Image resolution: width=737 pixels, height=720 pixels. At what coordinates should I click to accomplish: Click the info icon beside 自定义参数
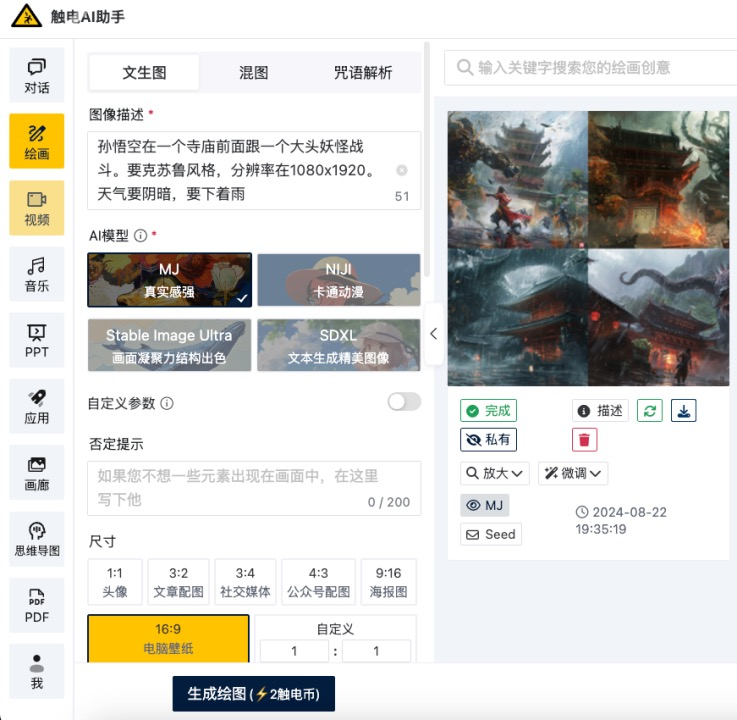click(x=167, y=403)
